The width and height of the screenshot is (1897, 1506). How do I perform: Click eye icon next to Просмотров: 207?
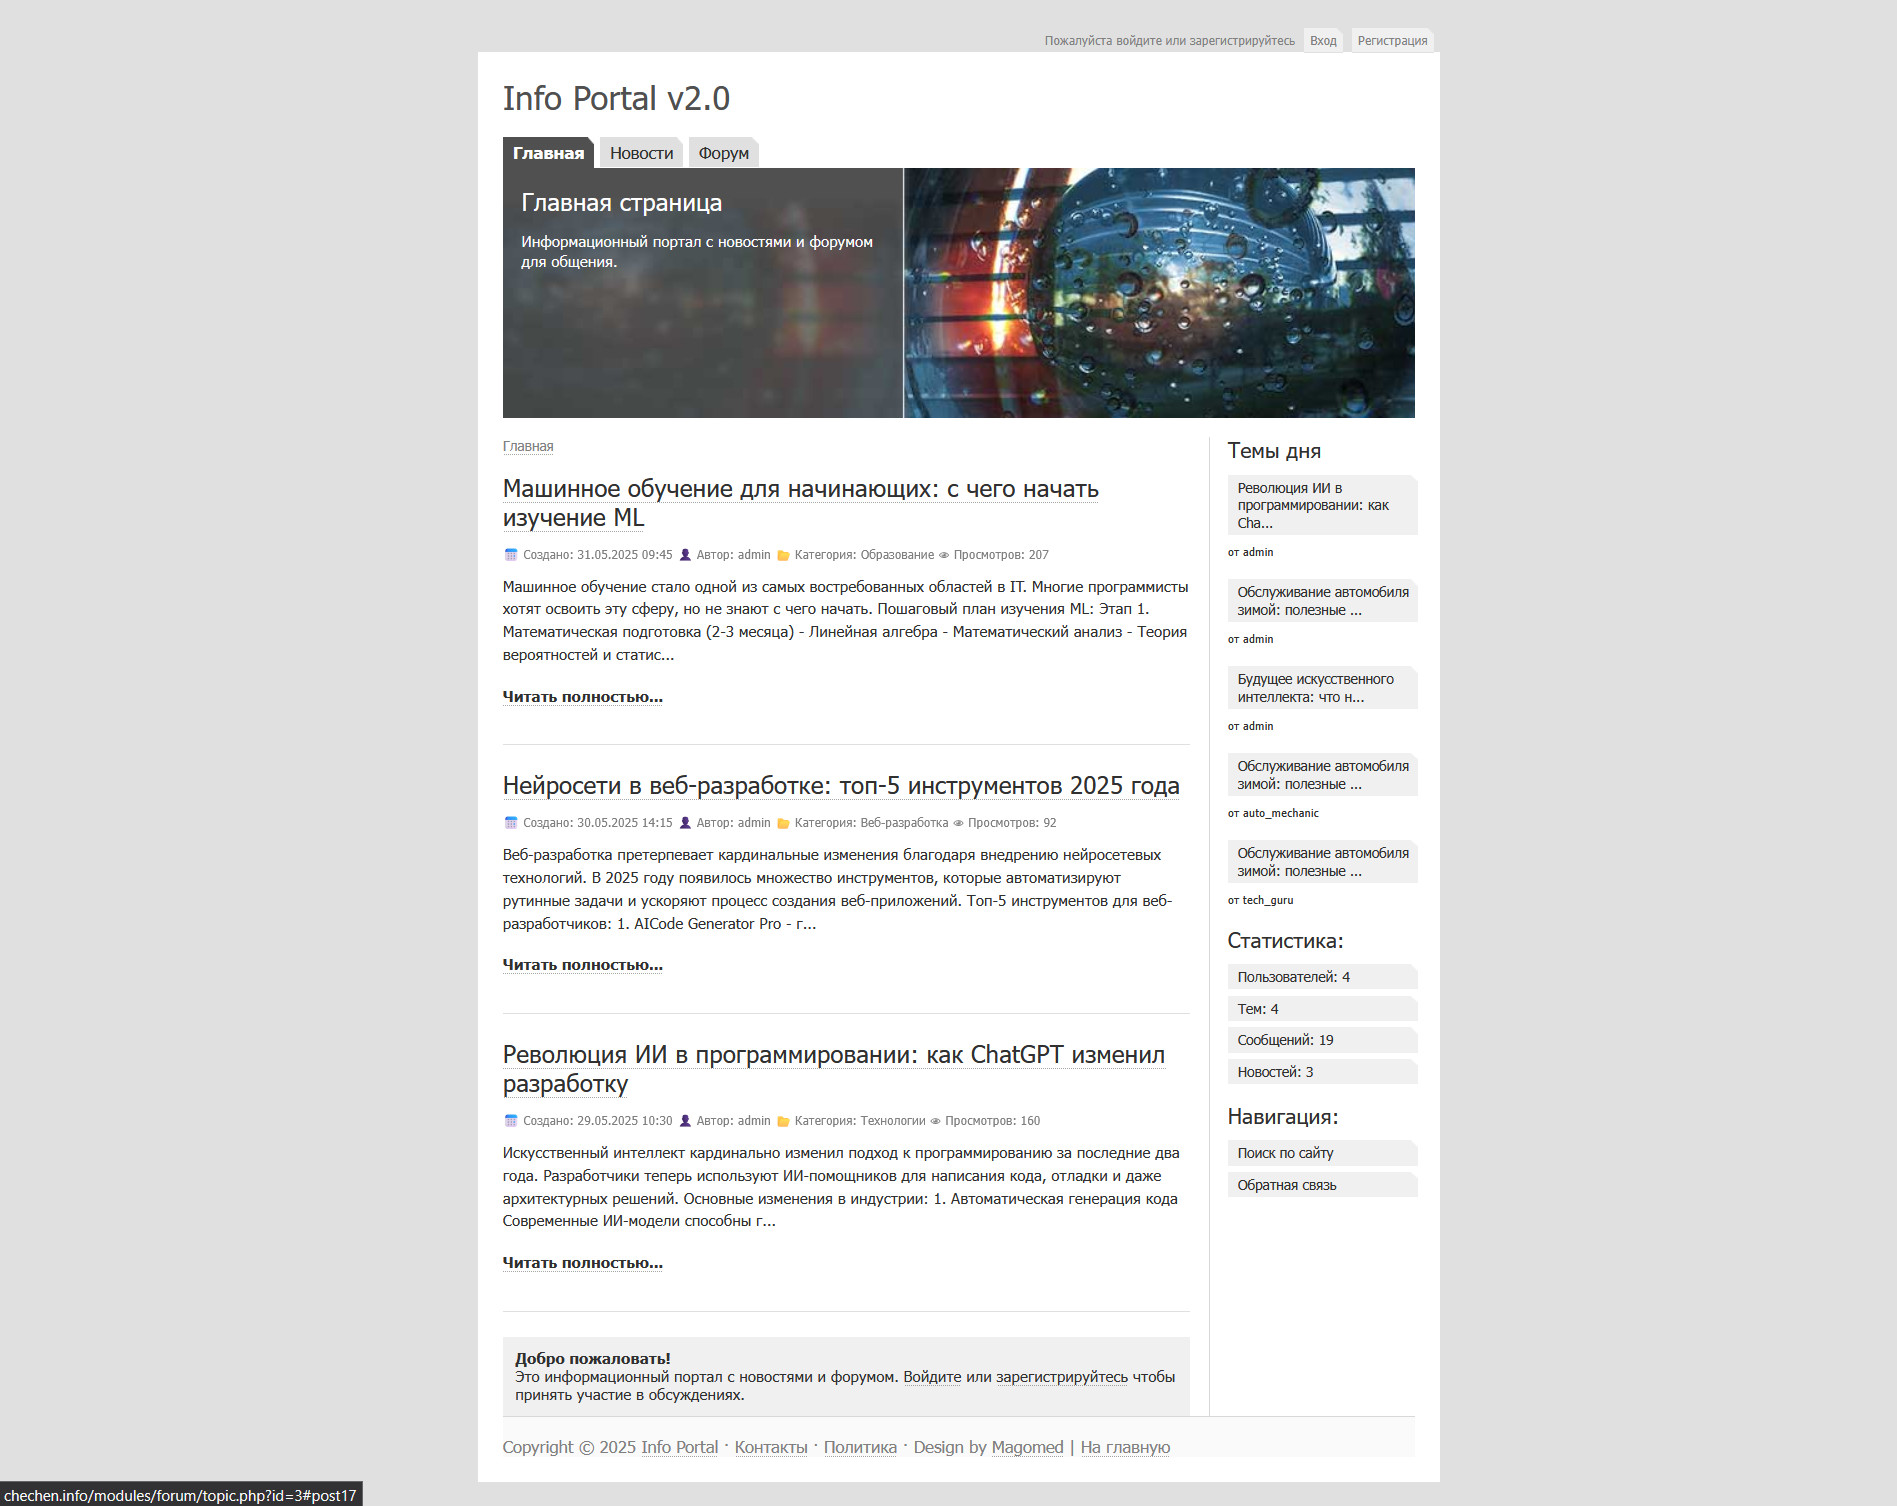pyautogui.click(x=943, y=555)
